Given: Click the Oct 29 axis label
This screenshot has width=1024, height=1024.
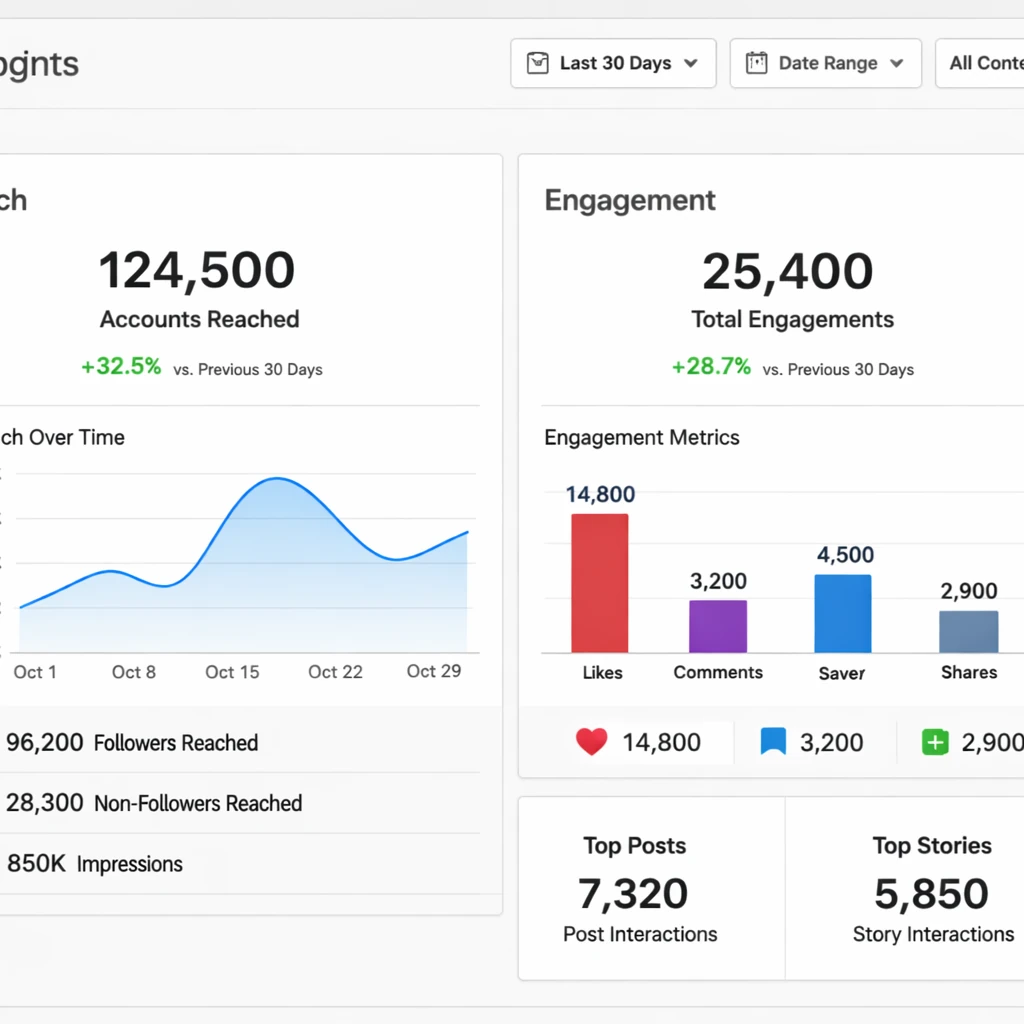Looking at the screenshot, I should click(434, 671).
